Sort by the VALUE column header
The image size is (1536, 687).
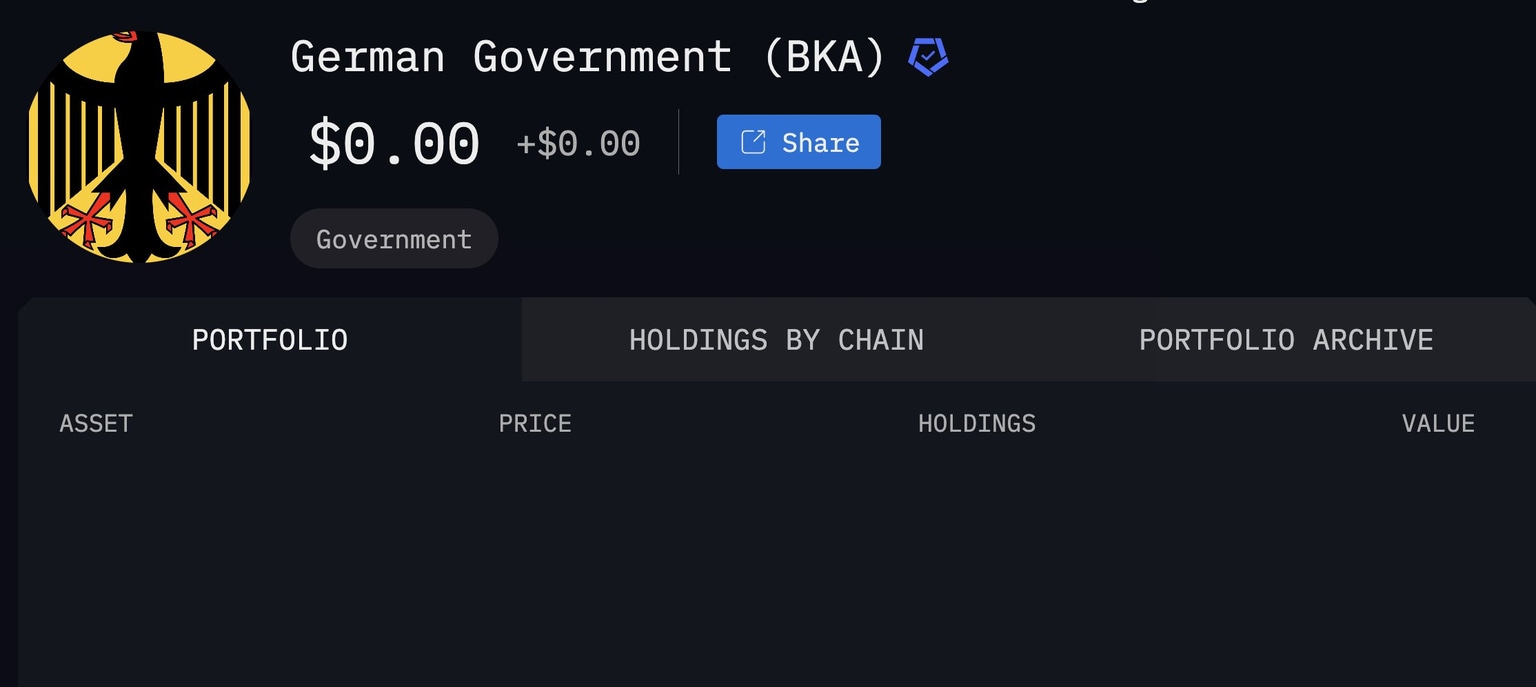coord(1438,423)
